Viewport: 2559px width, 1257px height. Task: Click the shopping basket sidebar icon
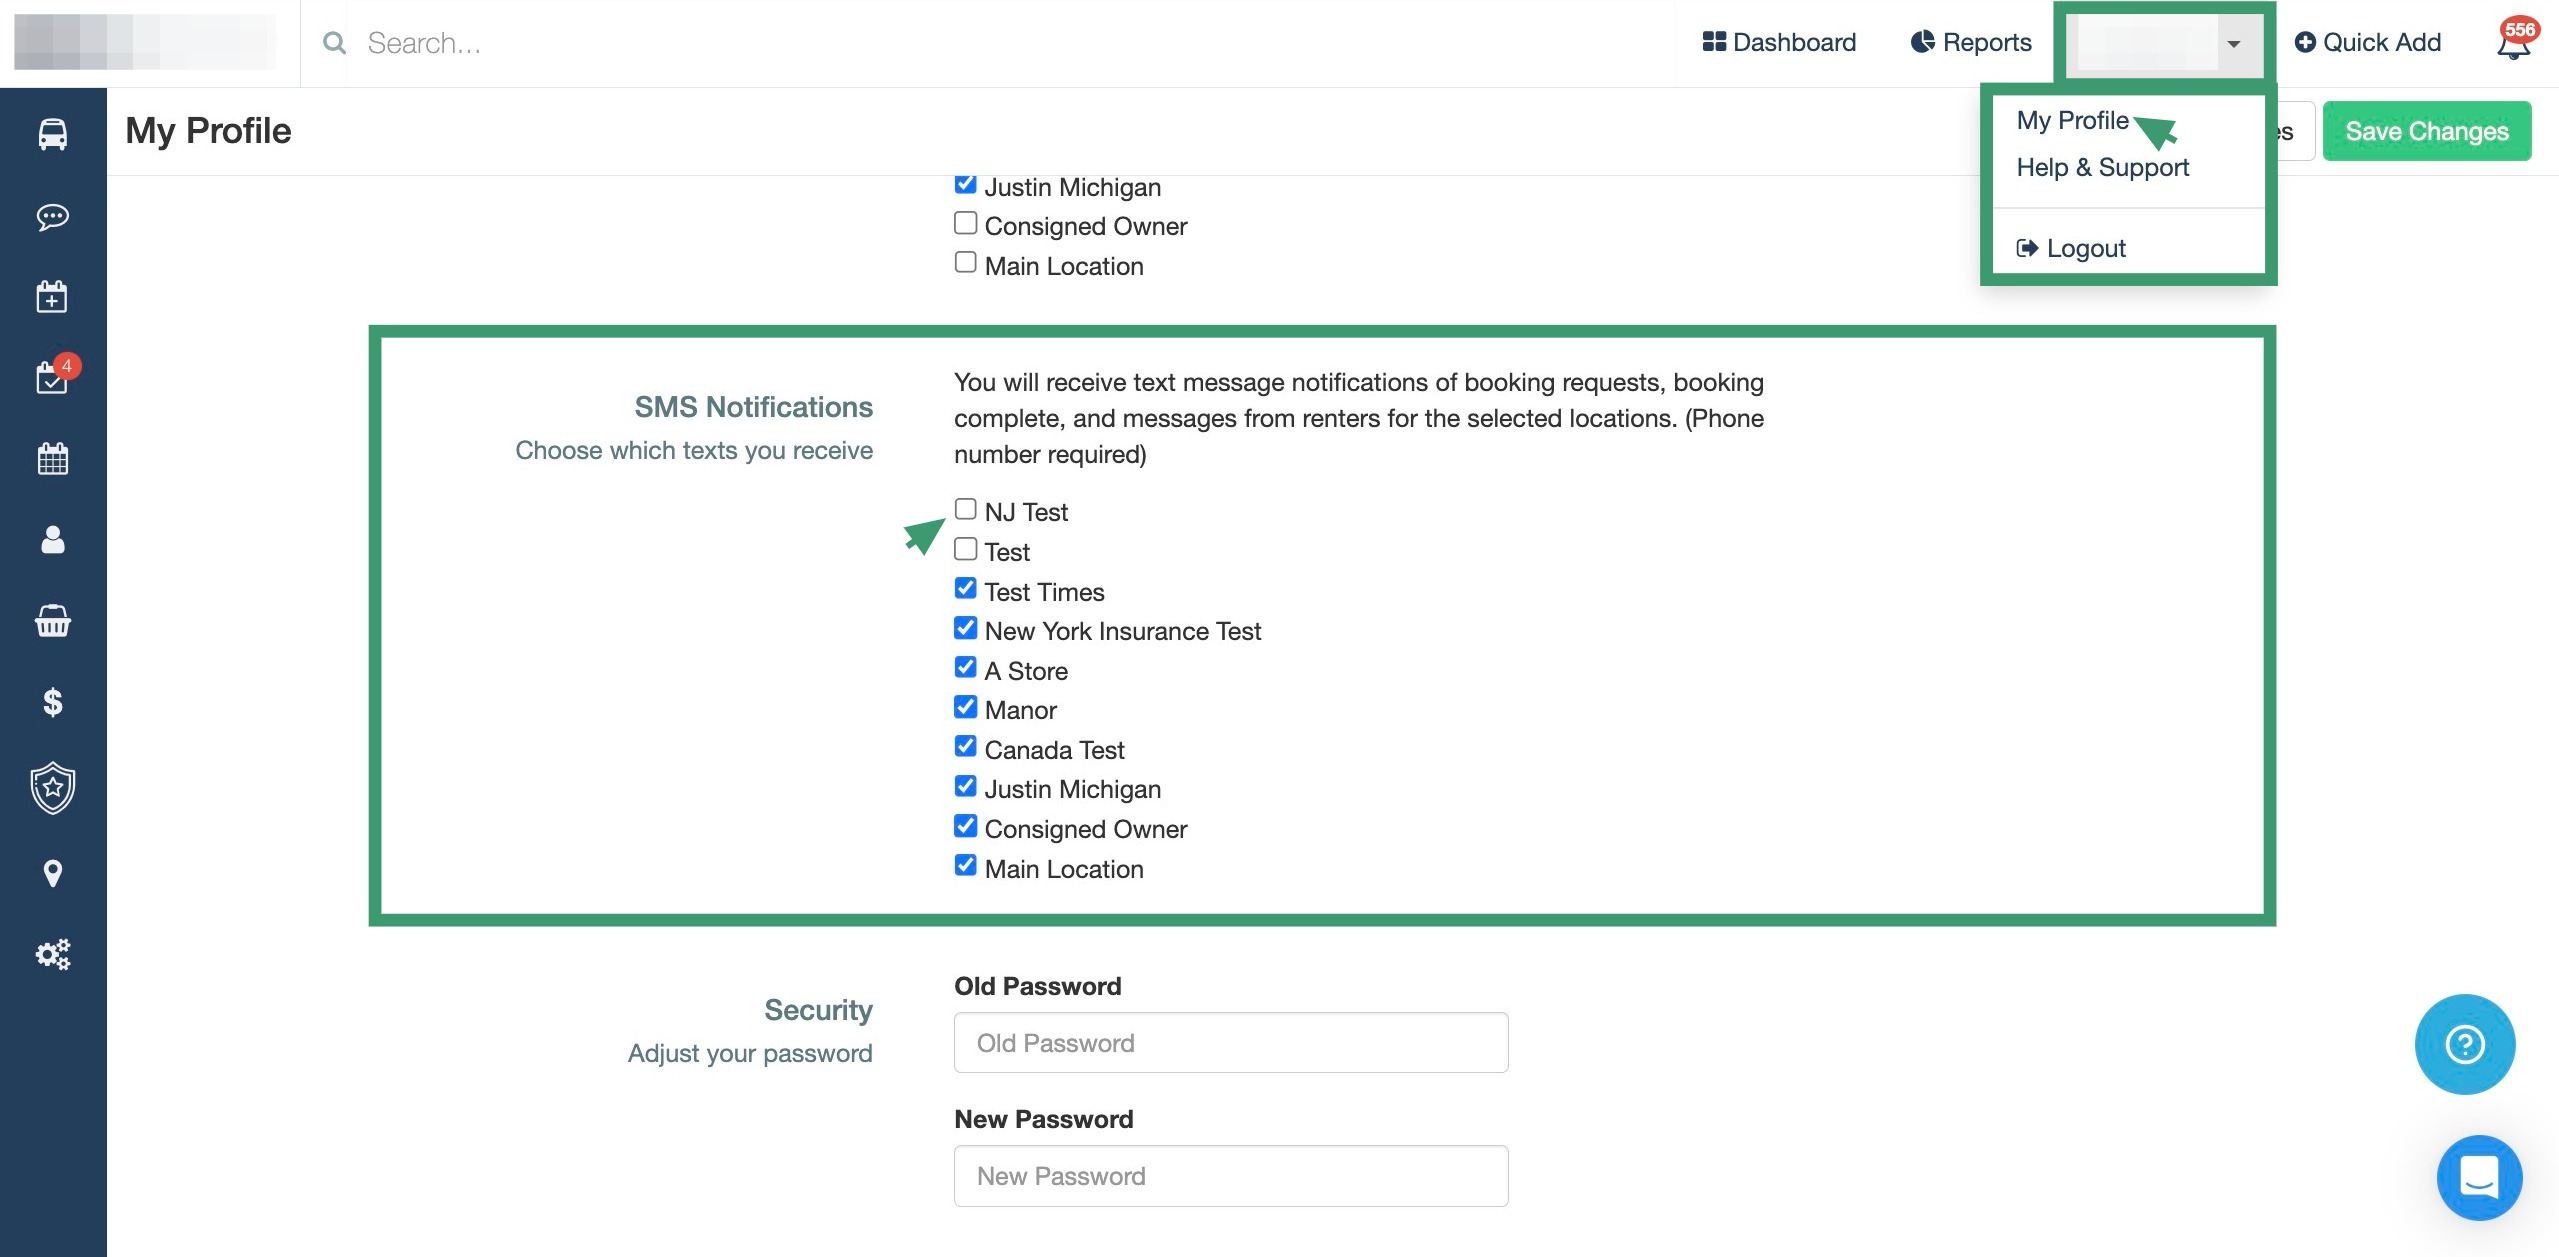(52, 621)
